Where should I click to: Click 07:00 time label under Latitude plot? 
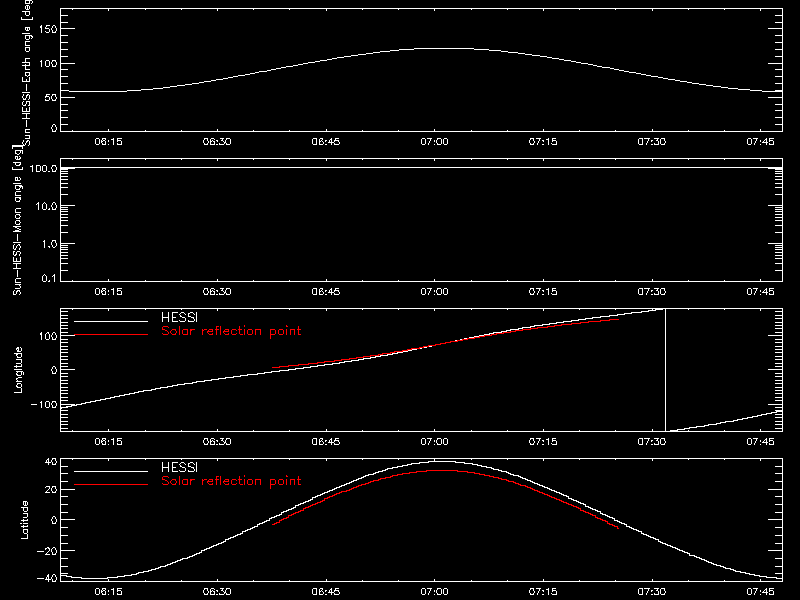[x=435, y=592]
